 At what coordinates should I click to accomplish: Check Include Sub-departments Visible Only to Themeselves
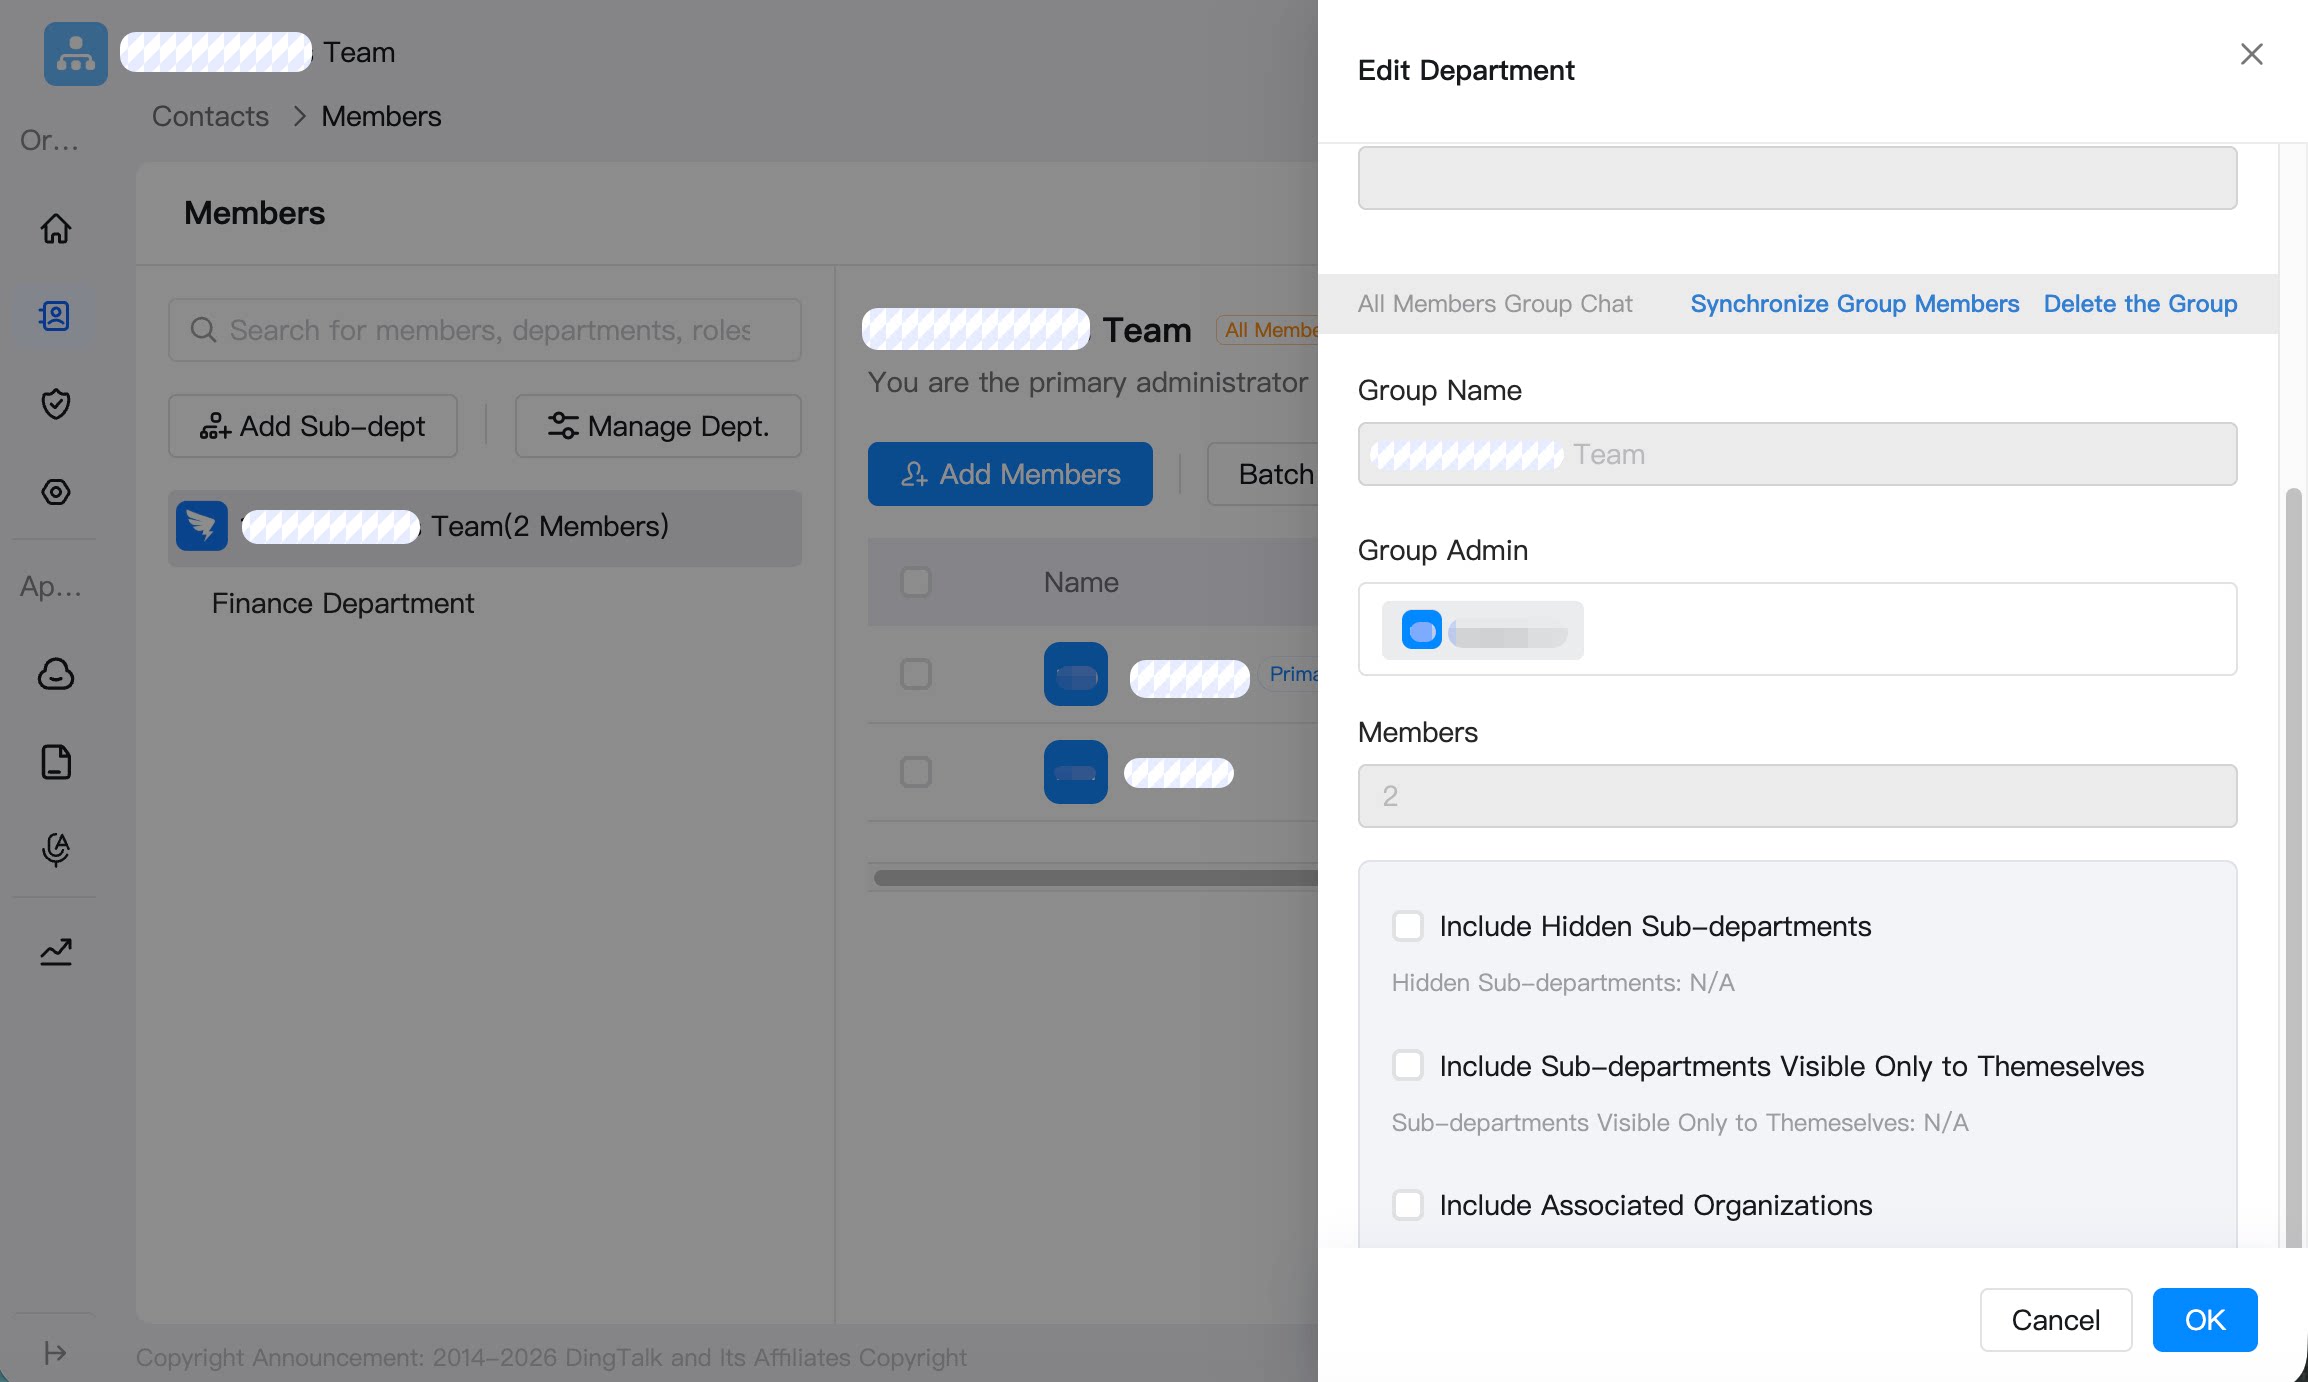click(x=1408, y=1065)
